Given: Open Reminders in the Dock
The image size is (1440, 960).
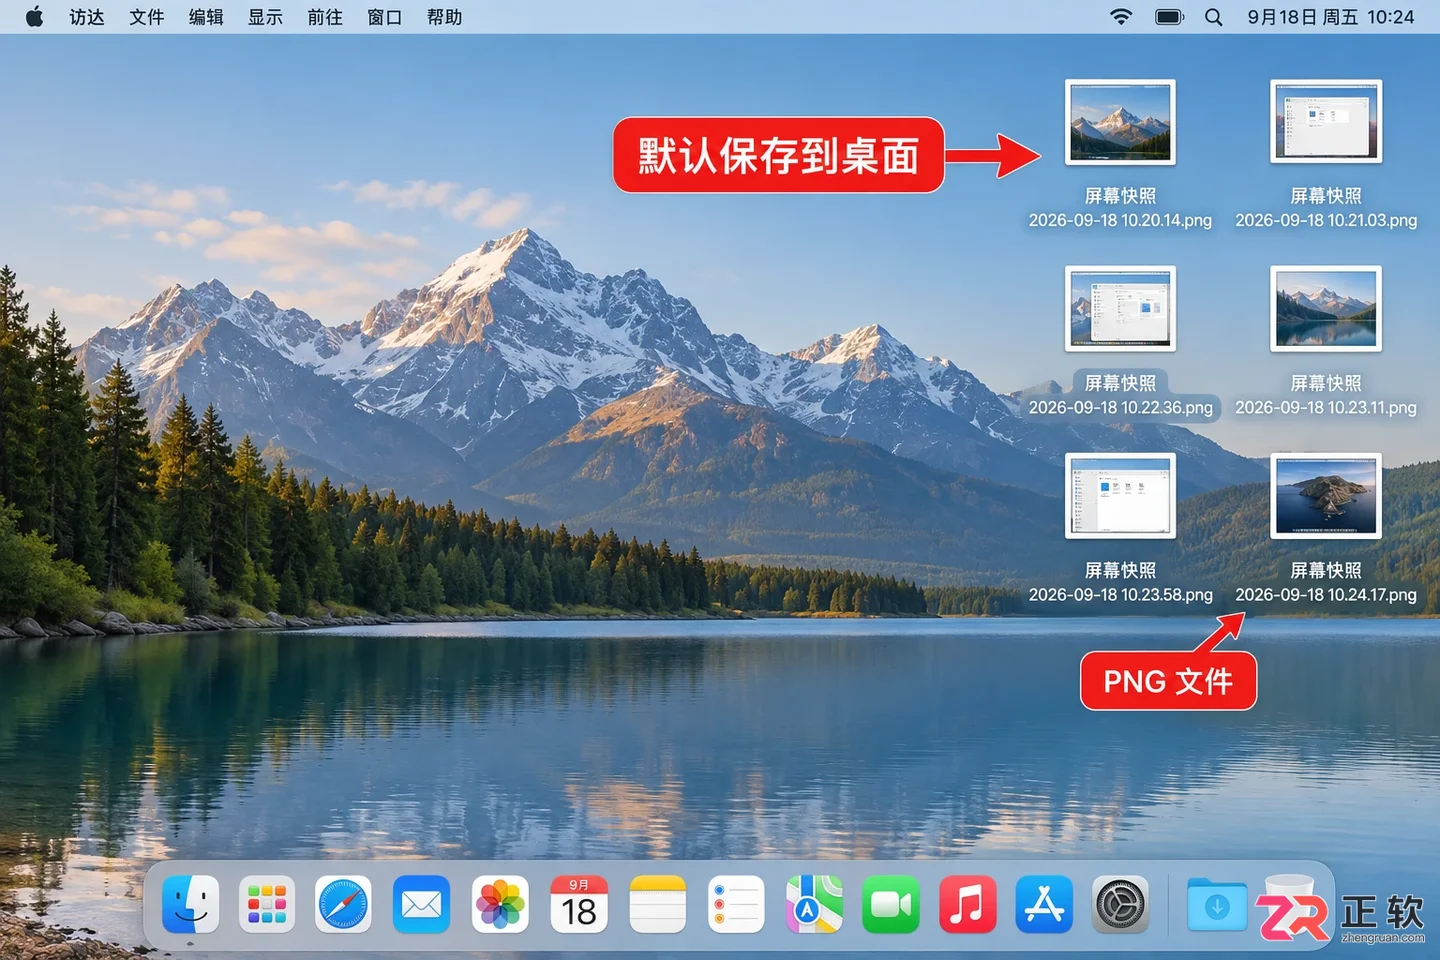Looking at the screenshot, I should (x=735, y=905).
